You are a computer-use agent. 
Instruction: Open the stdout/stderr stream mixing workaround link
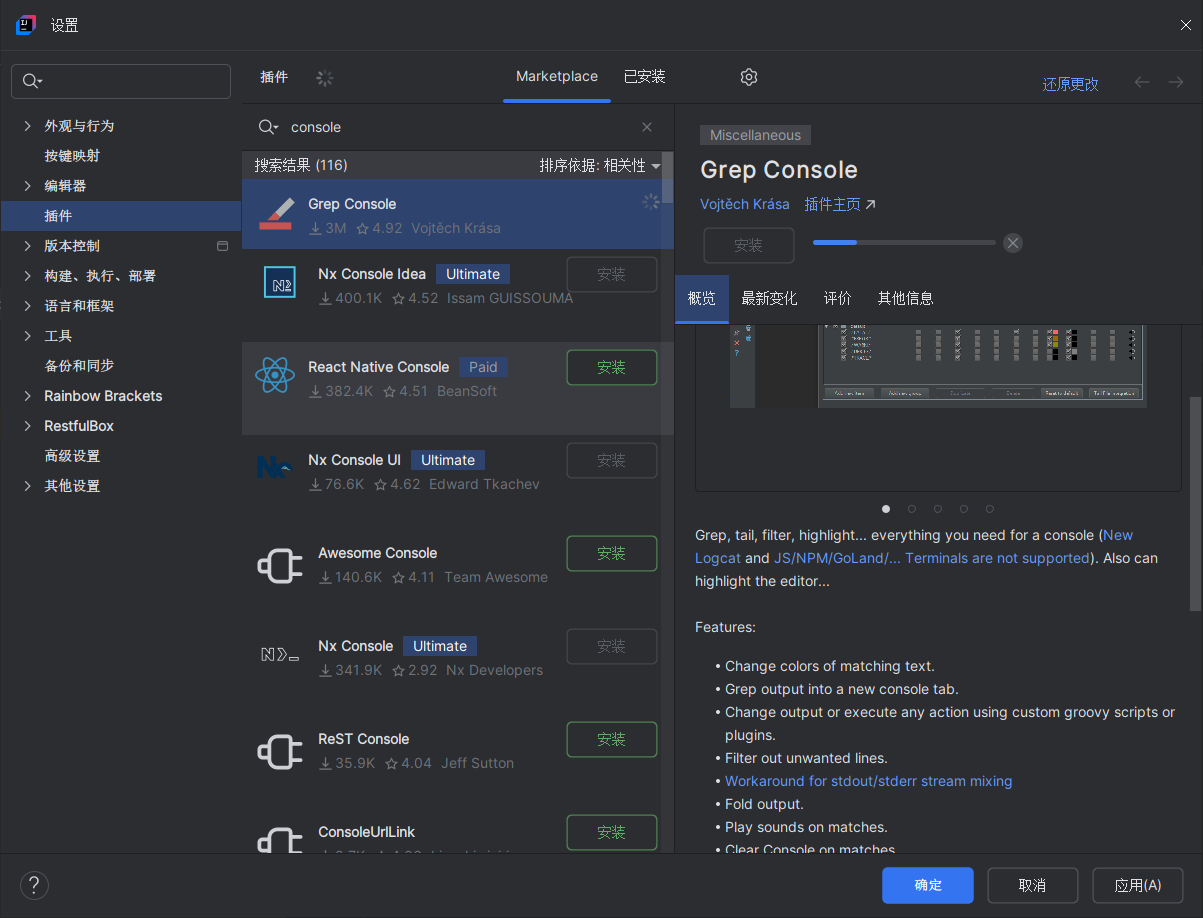[x=868, y=781]
